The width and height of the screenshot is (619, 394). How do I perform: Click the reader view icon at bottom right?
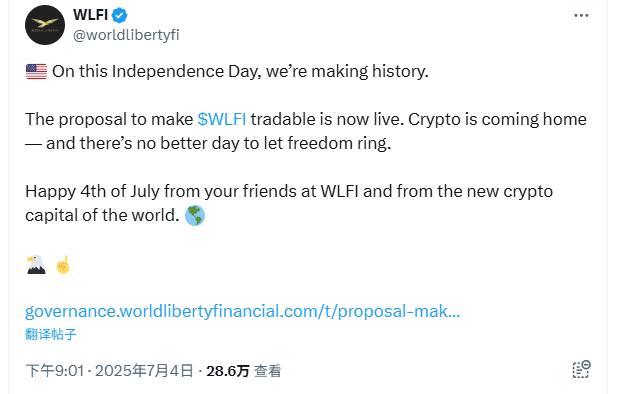(581, 370)
